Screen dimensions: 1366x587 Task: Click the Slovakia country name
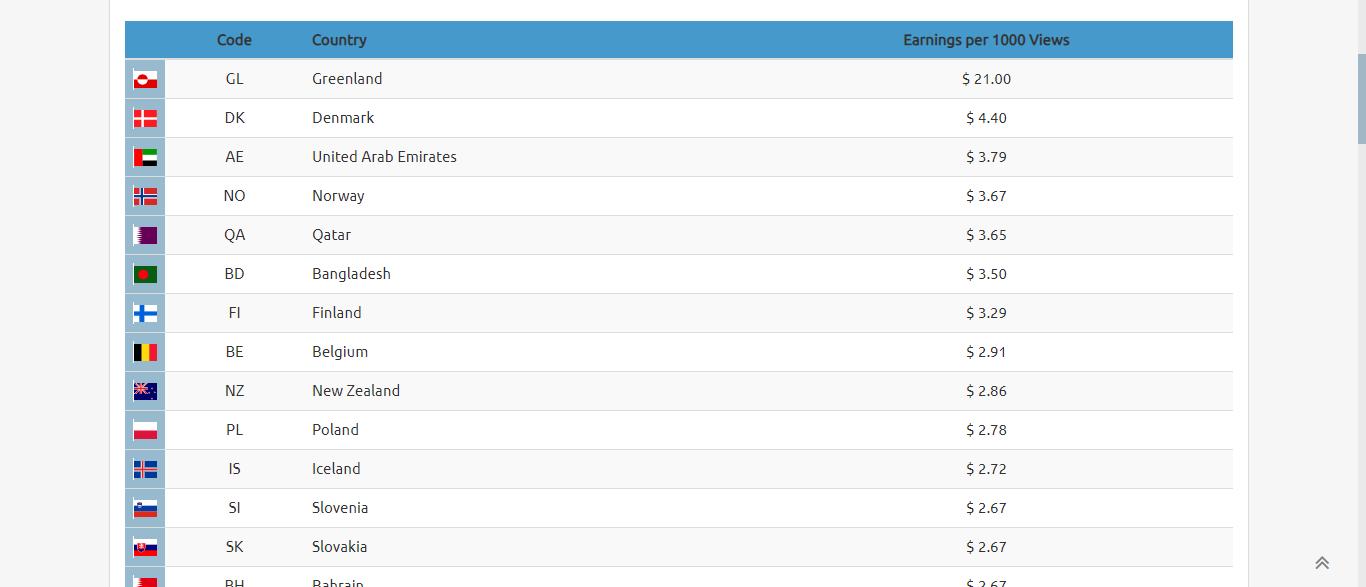[339, 547]
